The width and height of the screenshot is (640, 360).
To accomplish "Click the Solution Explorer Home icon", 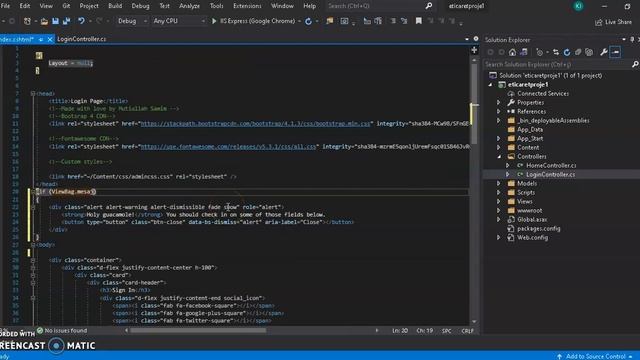I will [x=512, y=52].
